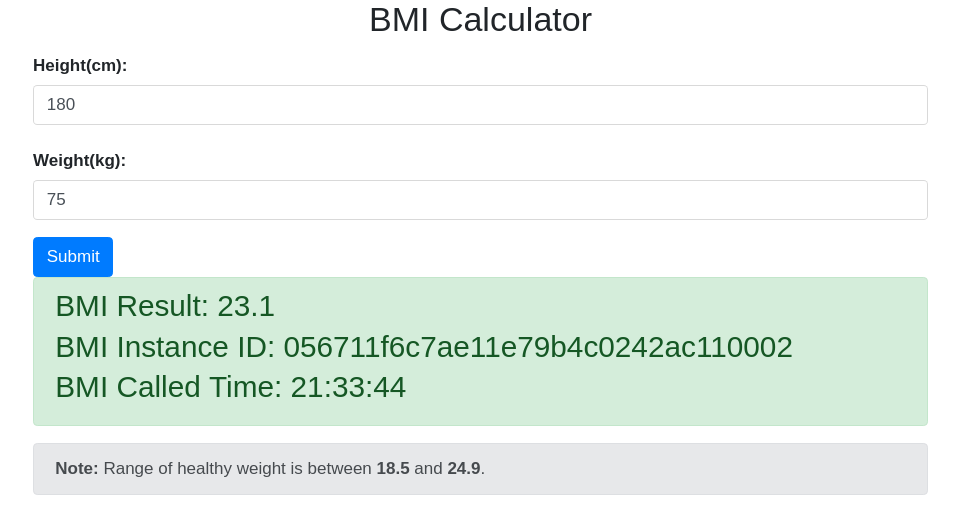Click the Submit button
The width and height of the screenshot is (968, 506).
(x=73, y=257)
